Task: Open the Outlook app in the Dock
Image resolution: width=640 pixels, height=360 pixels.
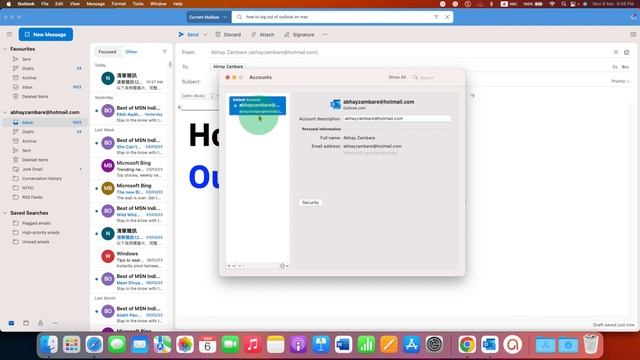Action: 490,345
